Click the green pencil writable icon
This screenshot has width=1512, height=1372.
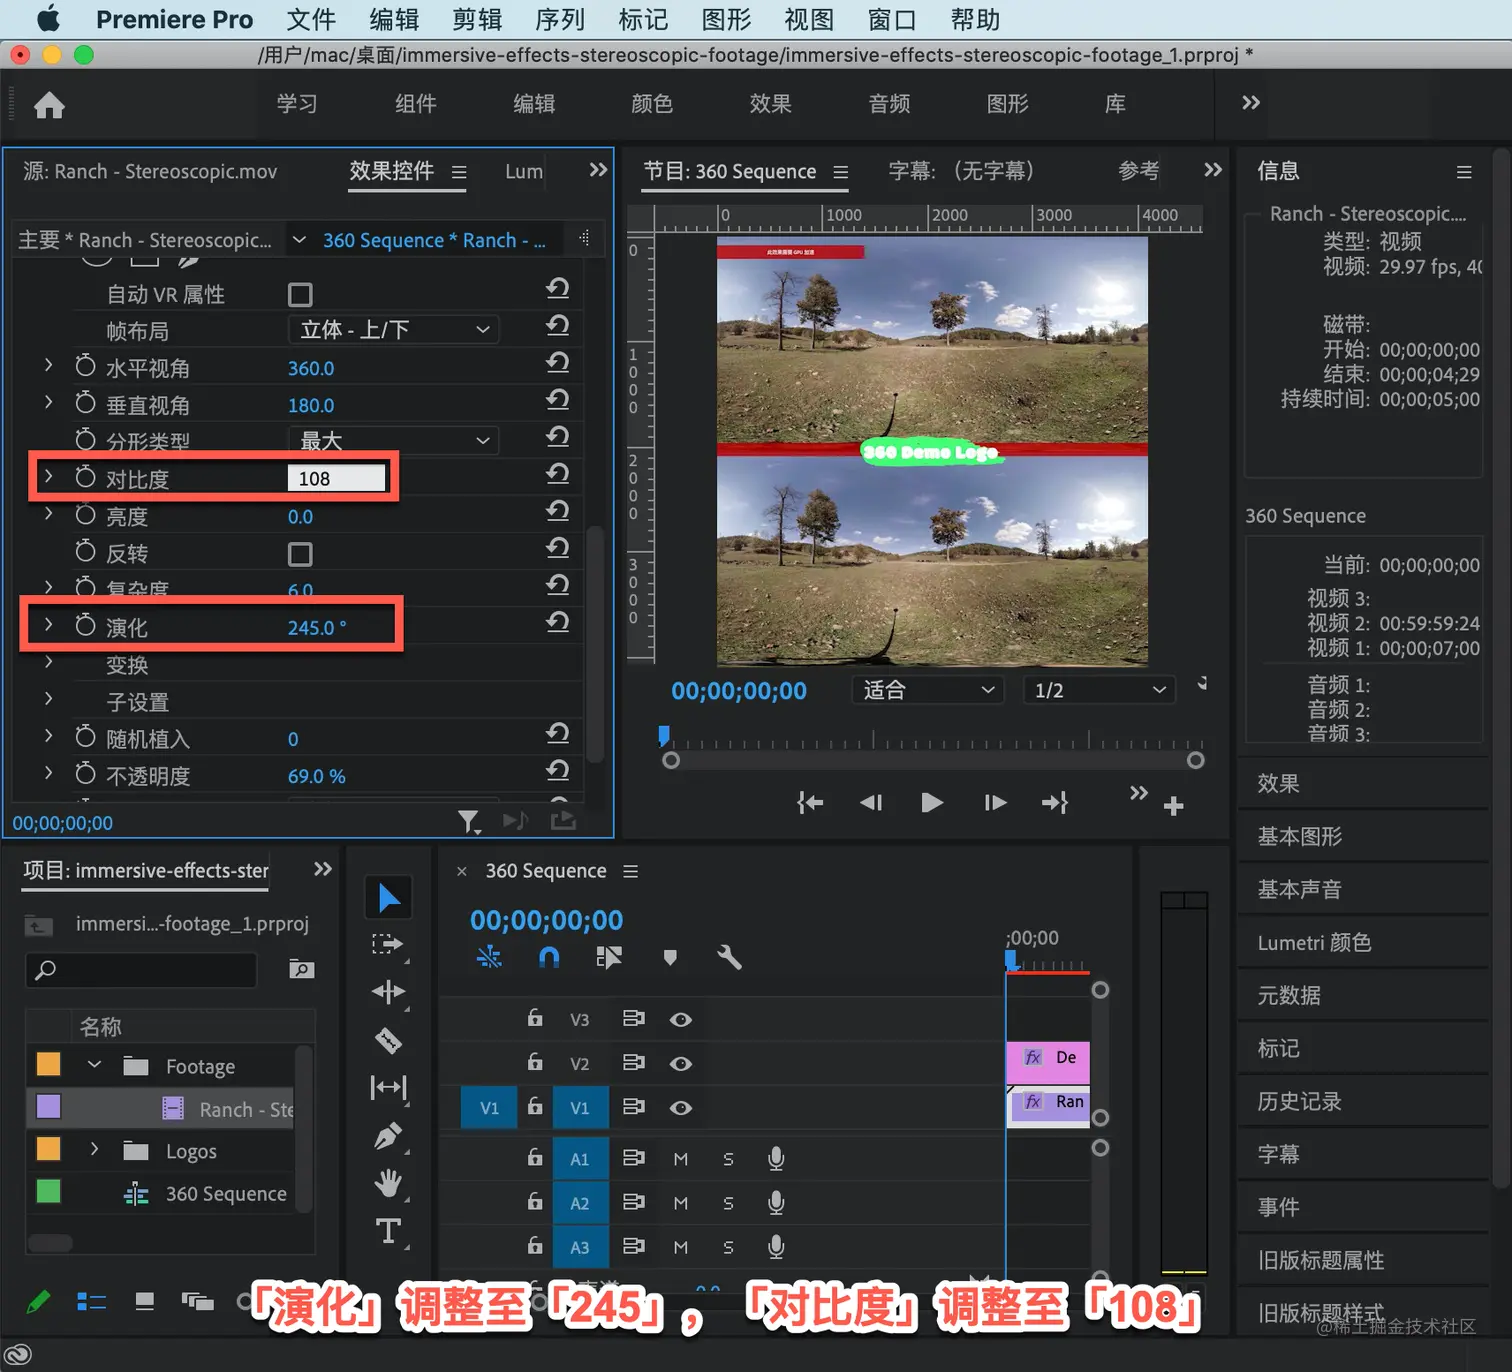click(38, 1301)
